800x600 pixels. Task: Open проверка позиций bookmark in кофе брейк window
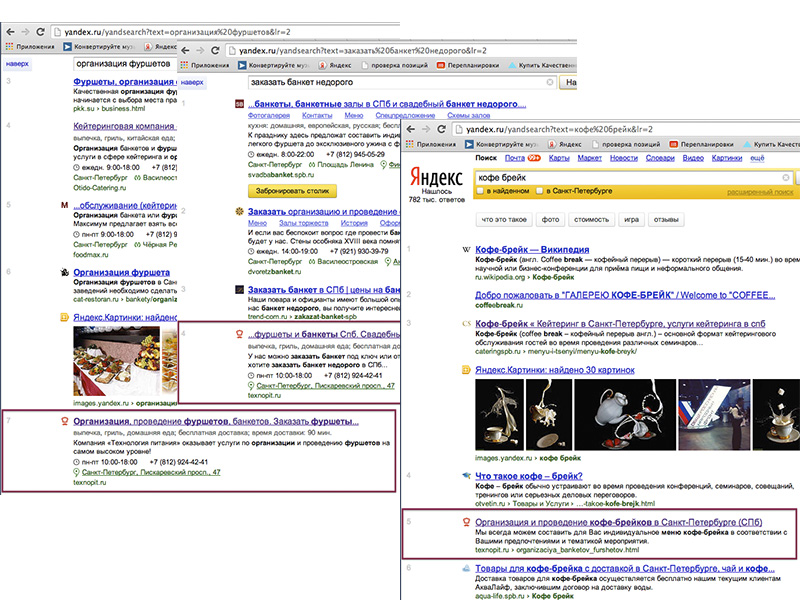tap(626, 144)
